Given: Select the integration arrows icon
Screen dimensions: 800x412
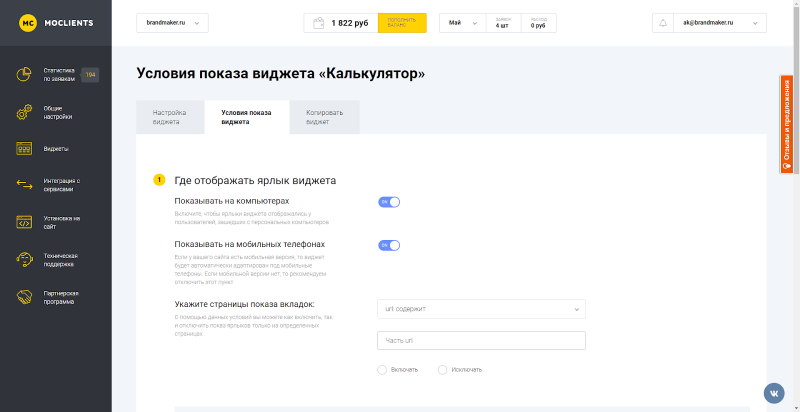Looking at the screenshot, I should (24, 185).
